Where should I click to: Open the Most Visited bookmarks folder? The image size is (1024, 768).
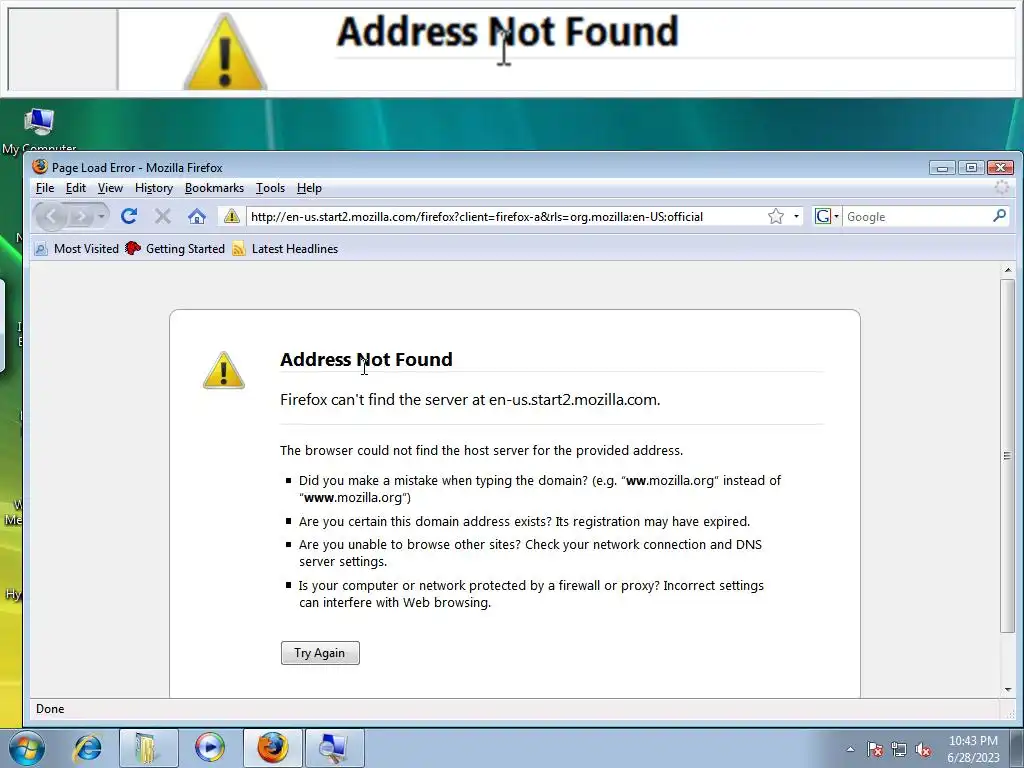(x=77, y=249)
